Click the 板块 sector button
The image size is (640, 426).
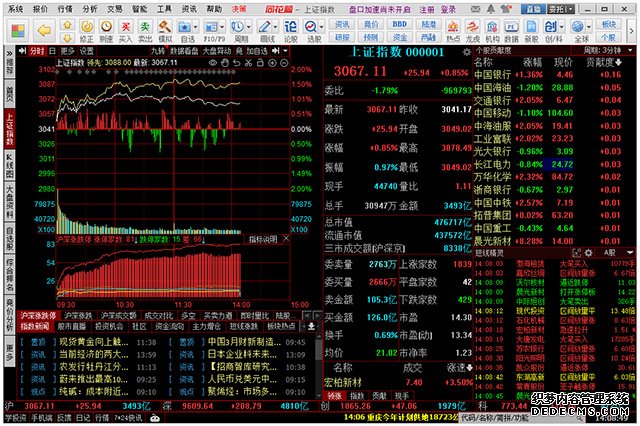[x=609, y=24]
